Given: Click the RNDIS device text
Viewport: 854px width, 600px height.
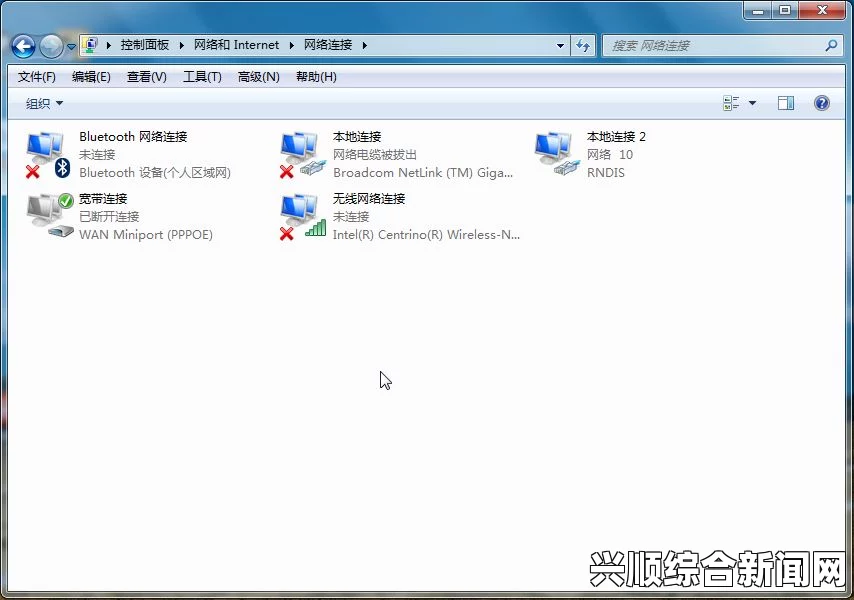Looking at the screenshot, I should [x=606, y=173].
